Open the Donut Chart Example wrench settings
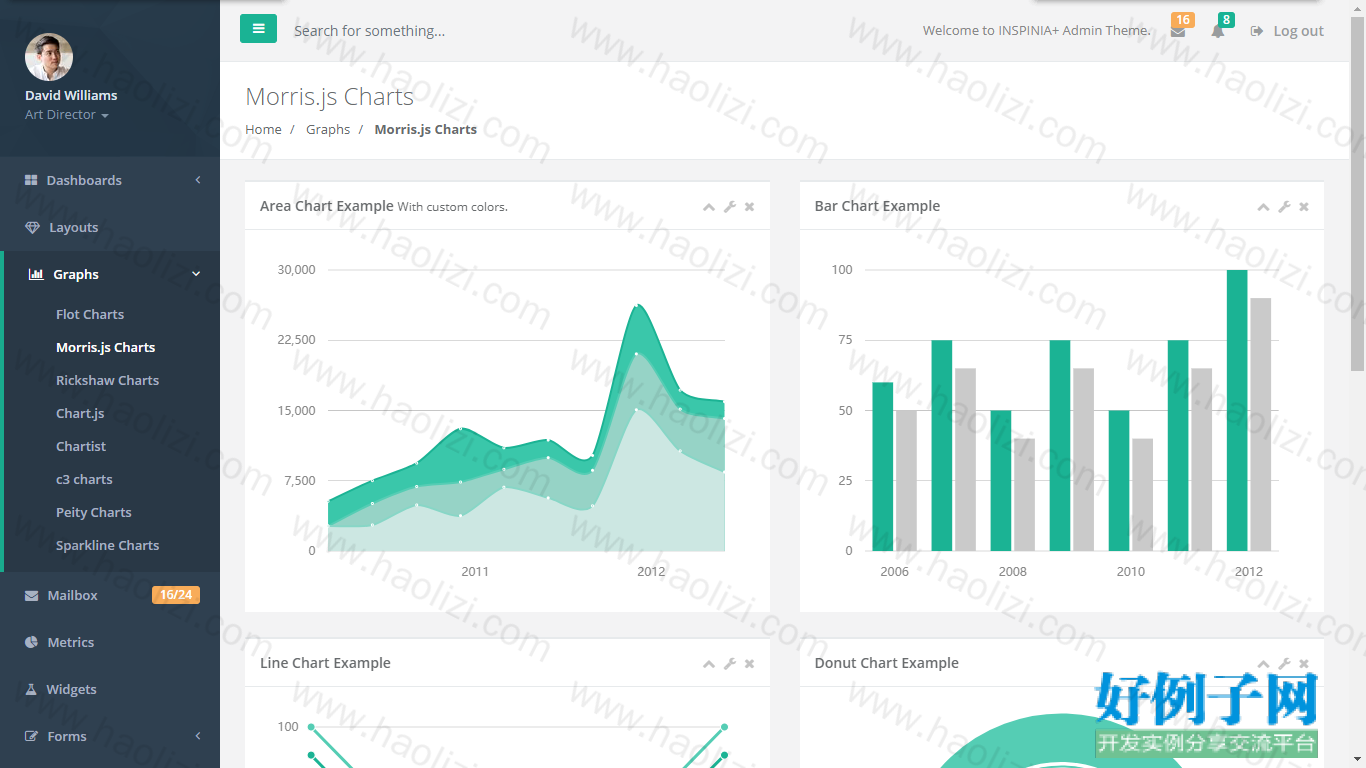Viewport: 1366px width, 768px height. coord(1284,664)
